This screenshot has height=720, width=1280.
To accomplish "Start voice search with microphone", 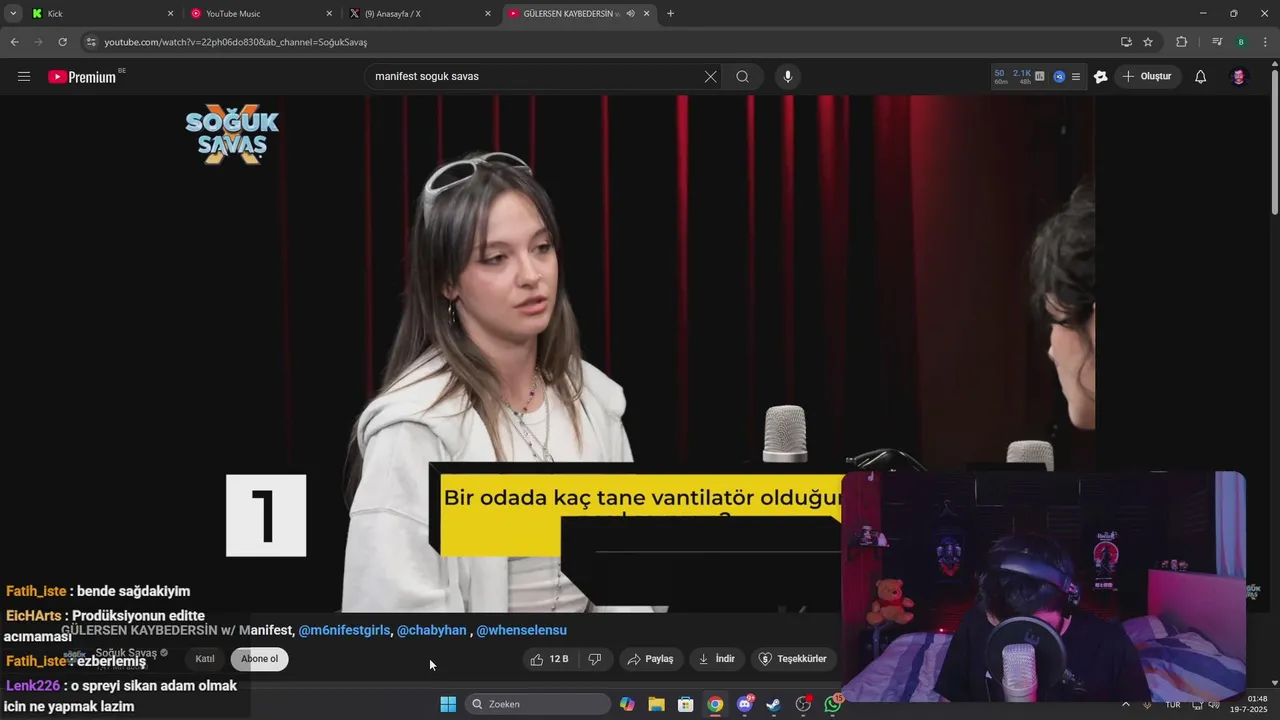I will coord(787,77).
